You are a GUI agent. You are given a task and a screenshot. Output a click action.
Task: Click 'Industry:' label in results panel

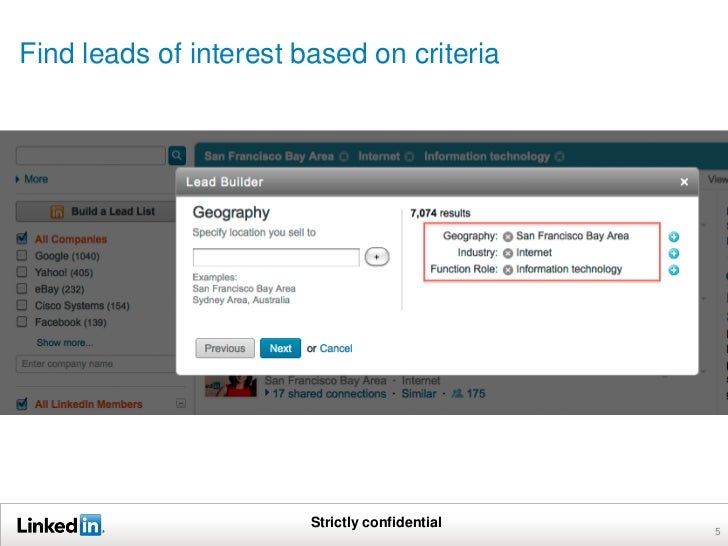pyautogui.click(x=477, y=253)
